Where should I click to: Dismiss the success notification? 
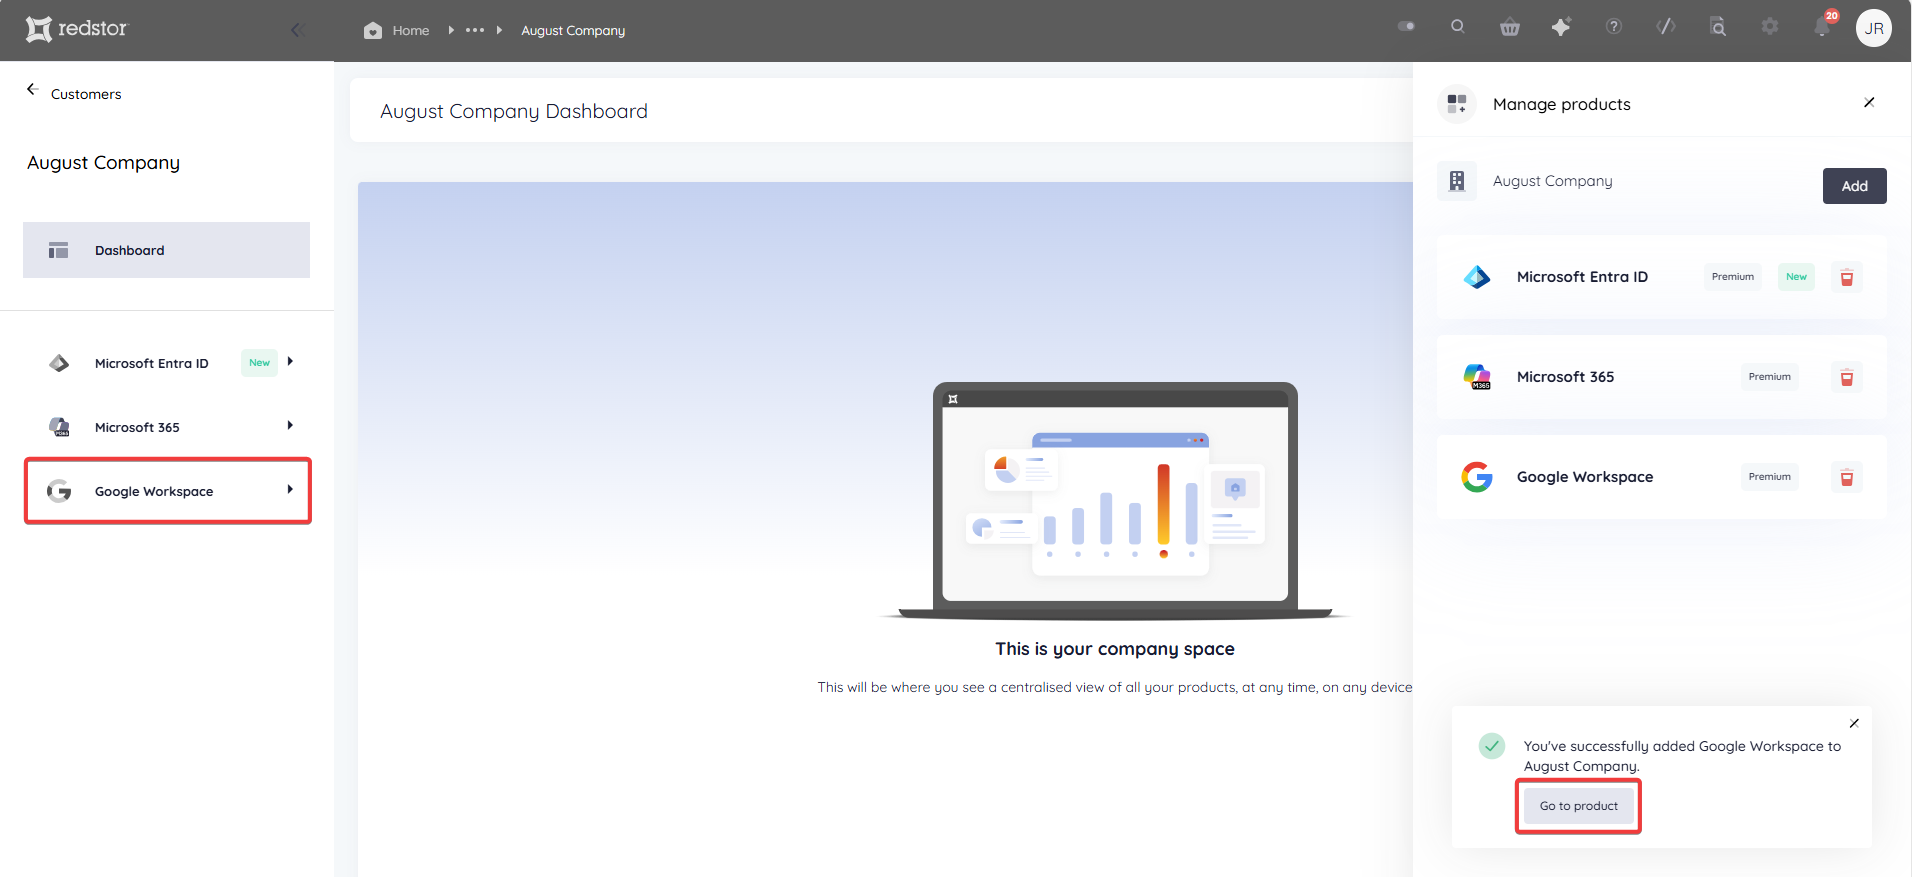click(x=1854, y=723)
